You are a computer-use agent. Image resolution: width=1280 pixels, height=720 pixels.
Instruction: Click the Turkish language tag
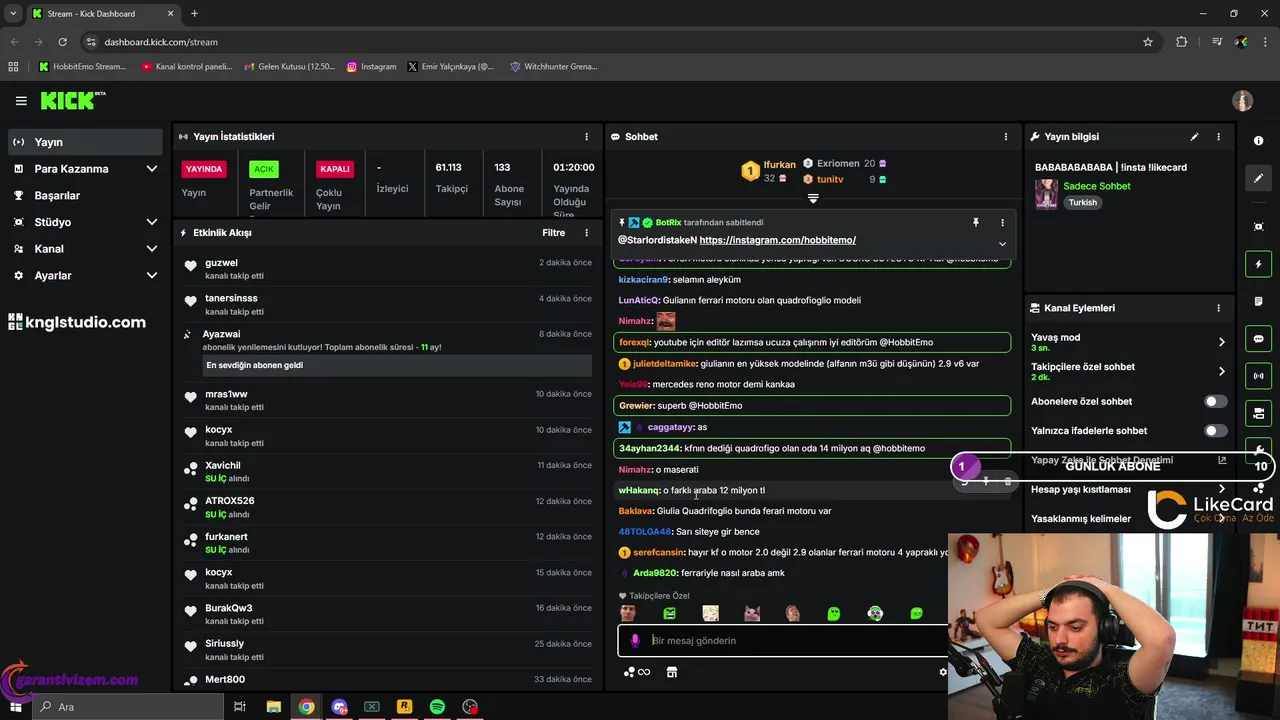1082,202
